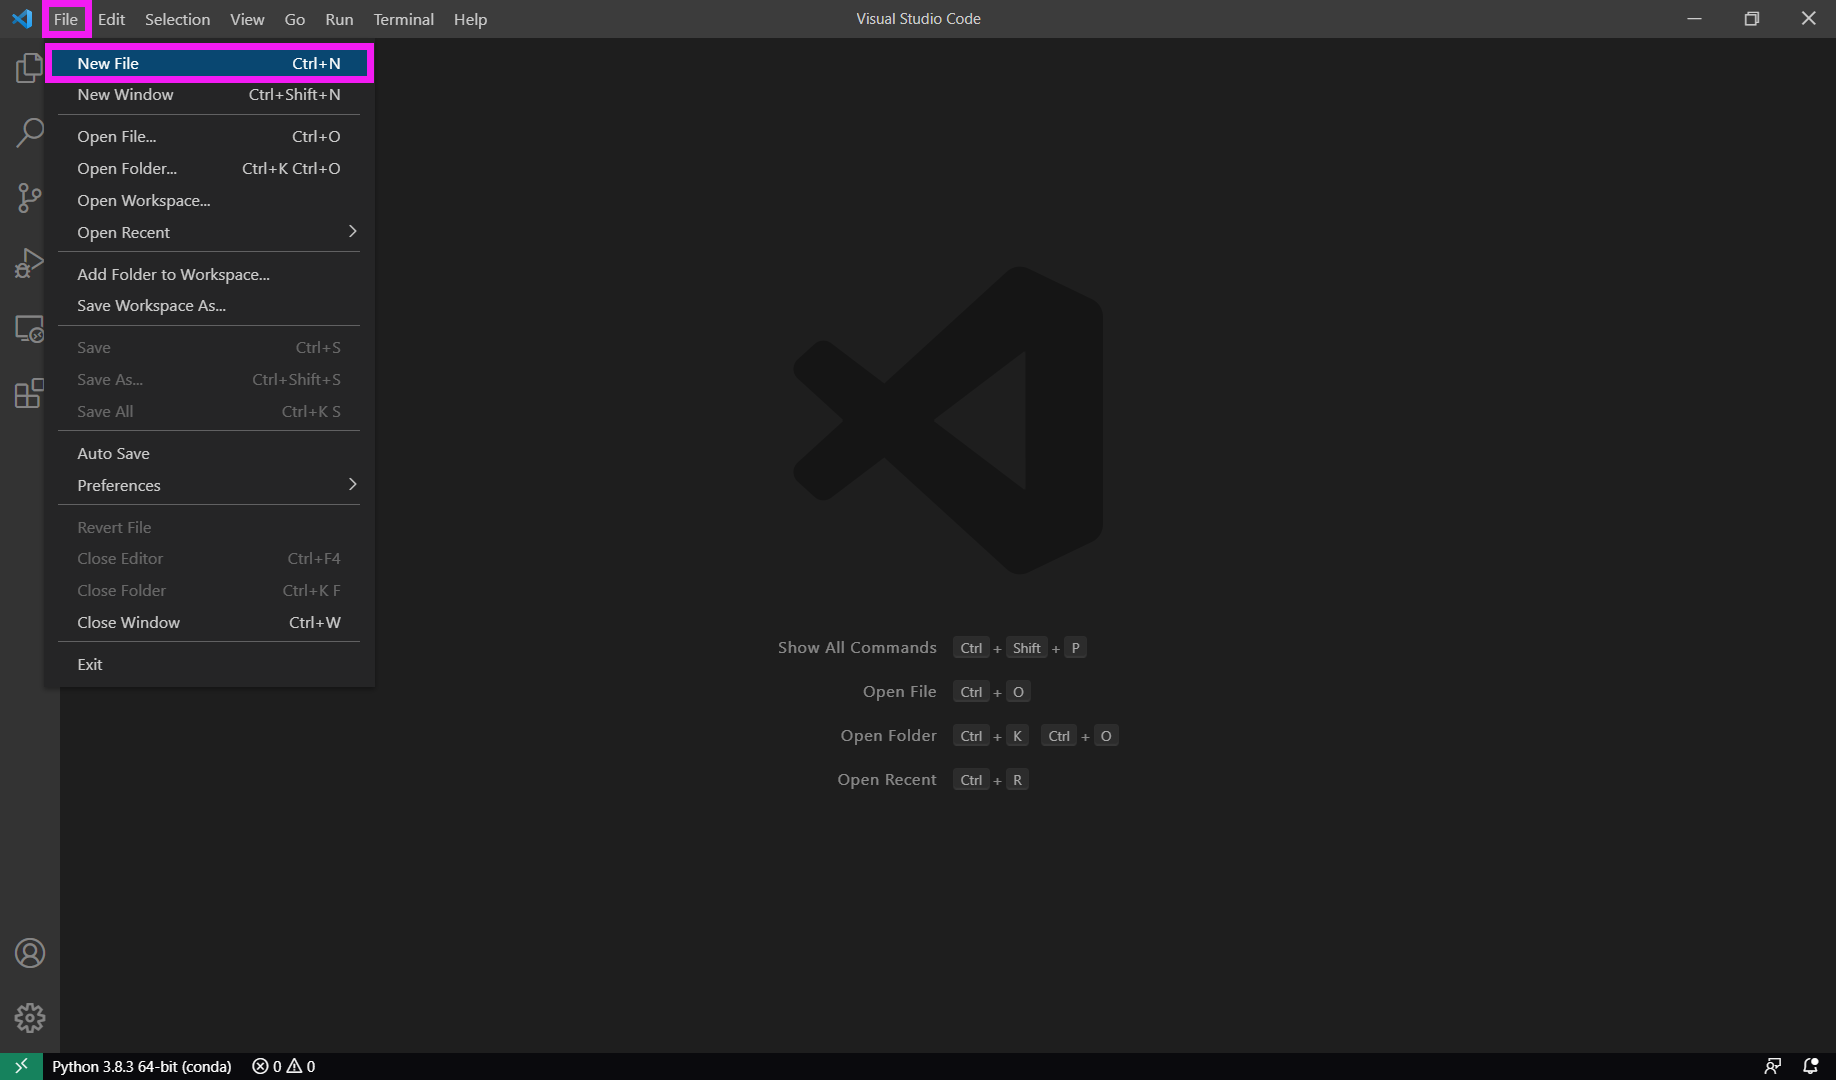Click the grayed Revert File entry
Viewport: 1836px width, 1080px height.
click(x=209, y=527)
